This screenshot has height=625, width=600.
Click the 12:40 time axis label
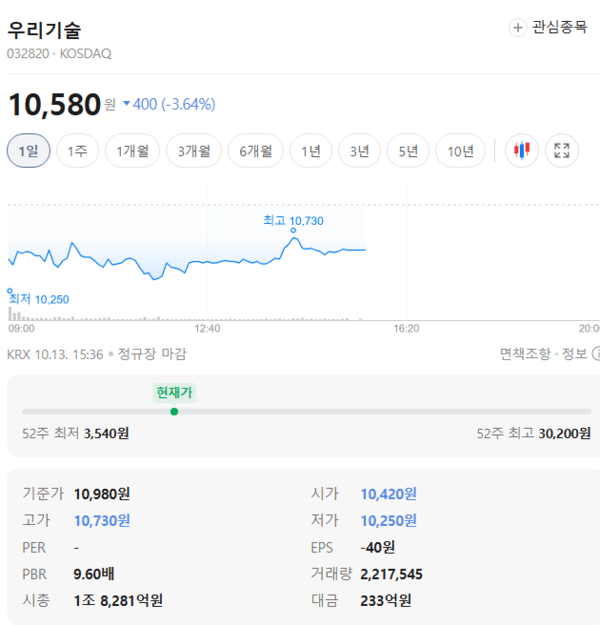point(207,328)
